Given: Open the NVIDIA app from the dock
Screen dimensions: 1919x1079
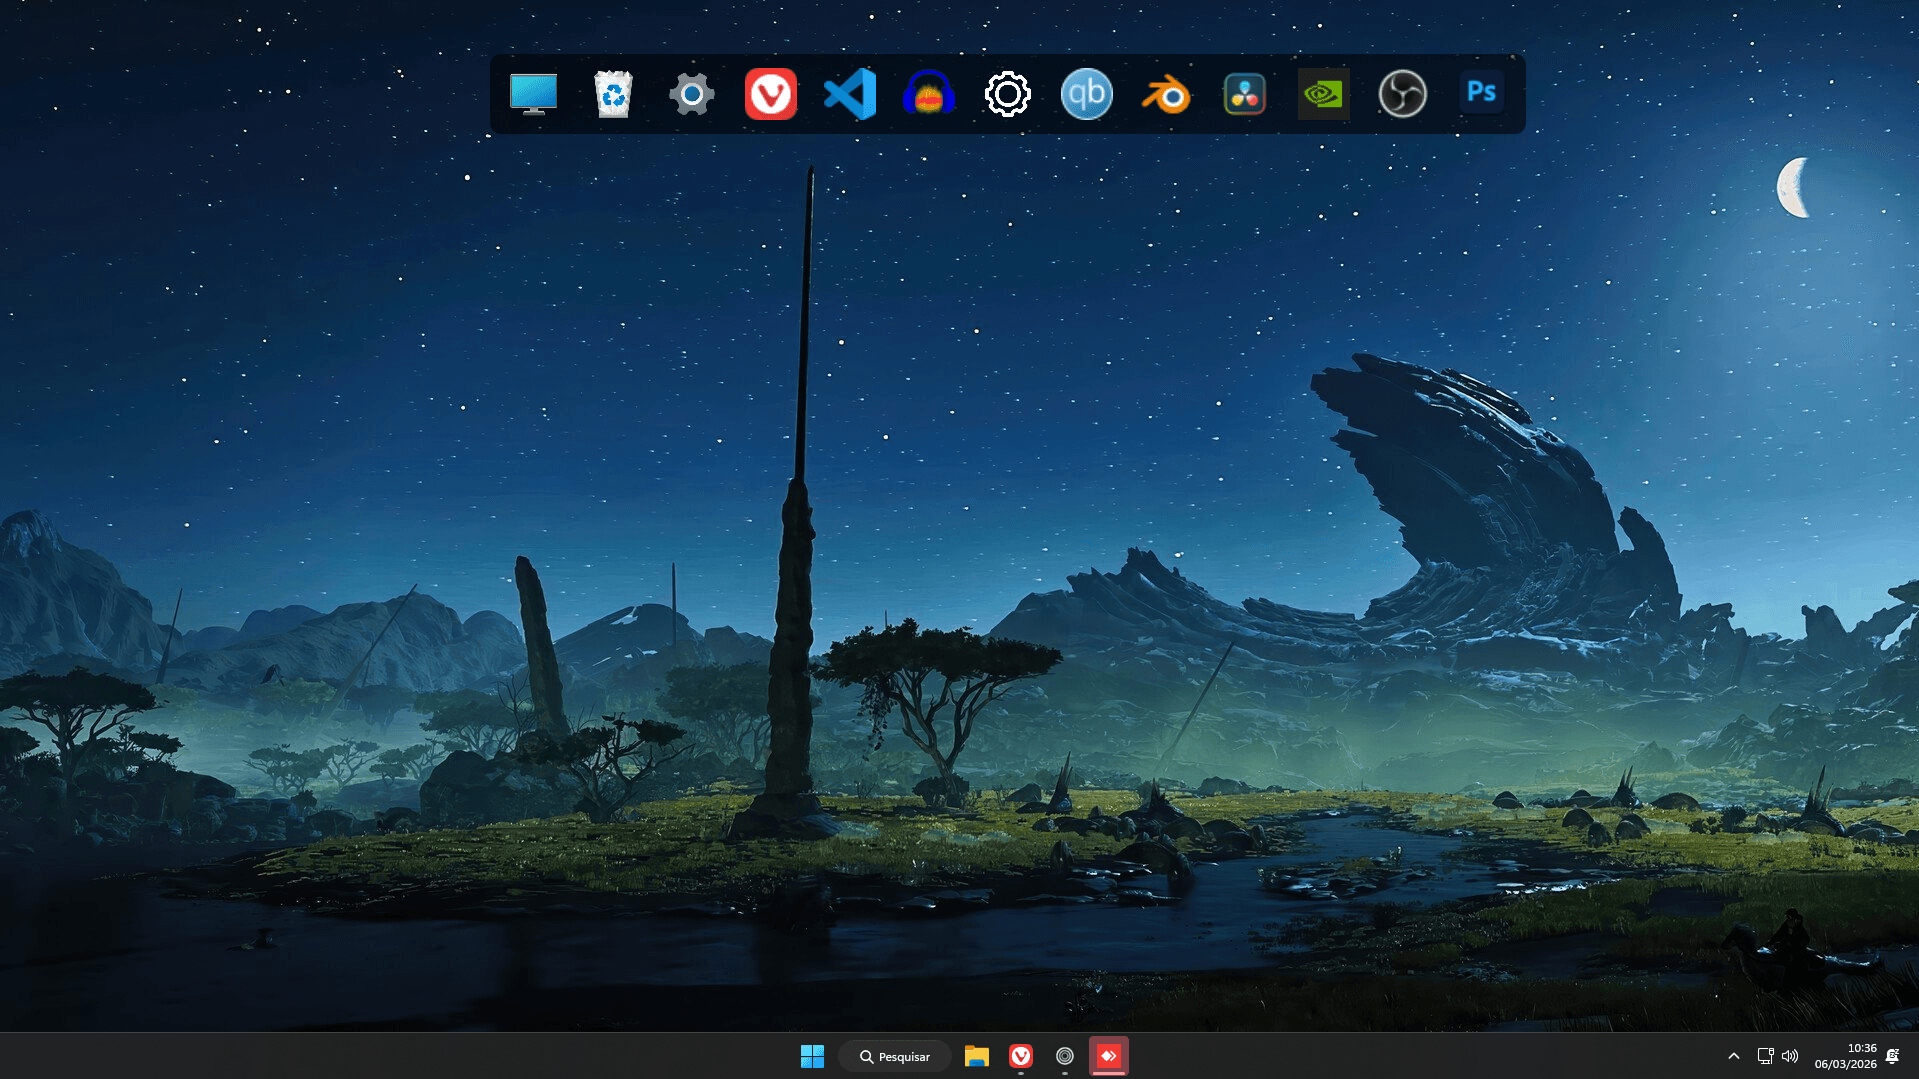Looking at the screenshot, I should coord(1323,94).
